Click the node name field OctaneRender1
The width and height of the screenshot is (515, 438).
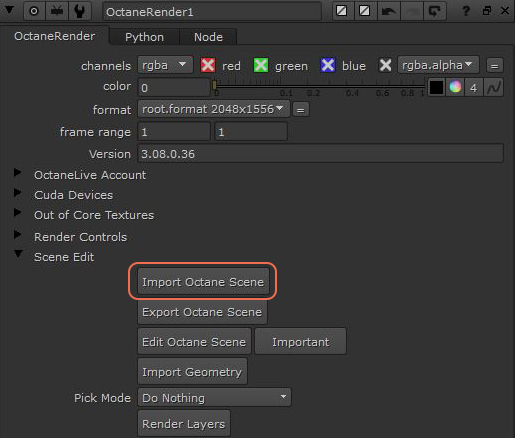[x=211, y=12]
